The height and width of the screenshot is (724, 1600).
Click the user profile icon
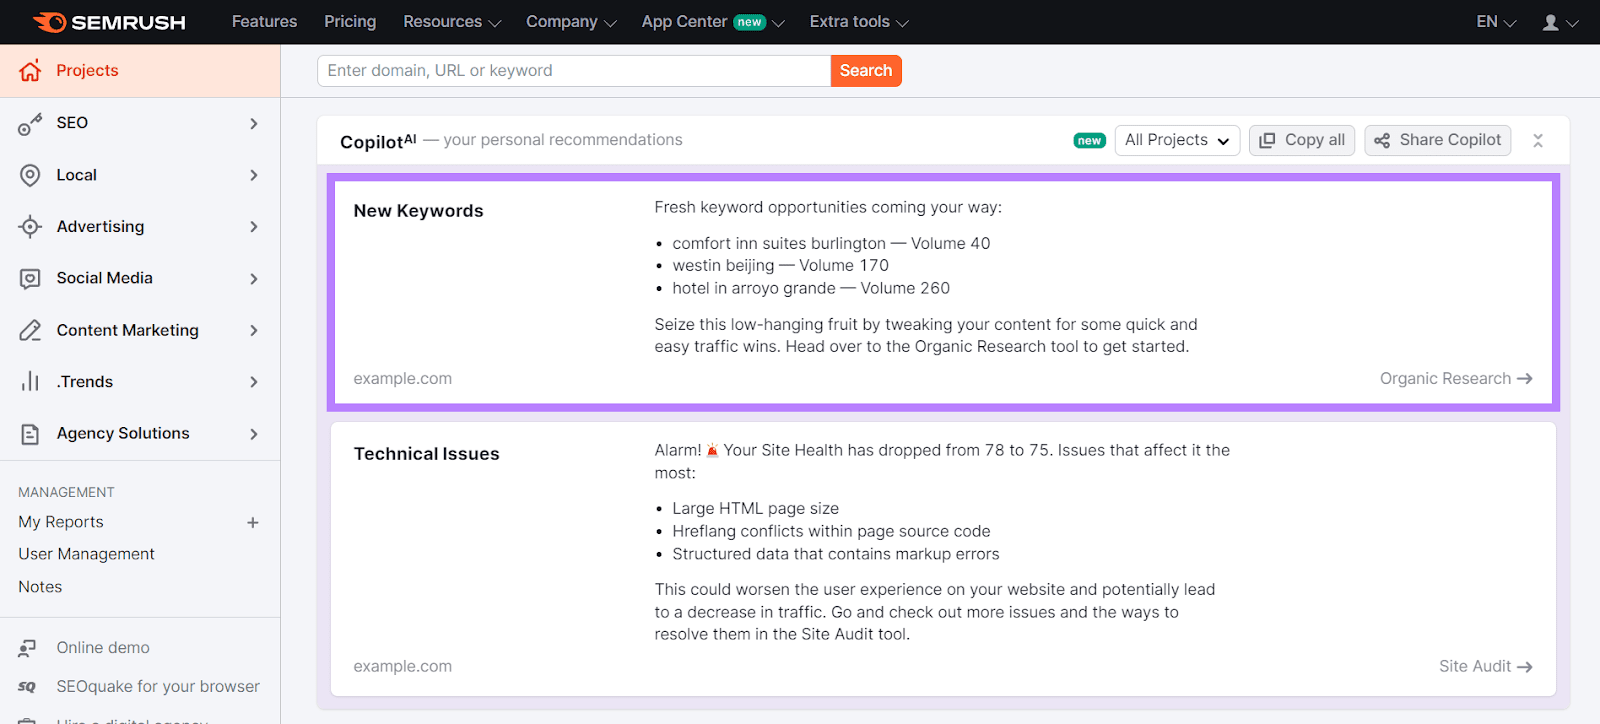[1551, 22]
